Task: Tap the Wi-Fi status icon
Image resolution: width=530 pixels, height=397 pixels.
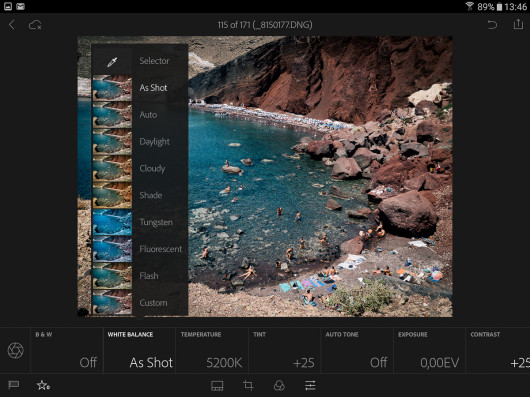Action: pyautogui.click(x=469, y=6)
